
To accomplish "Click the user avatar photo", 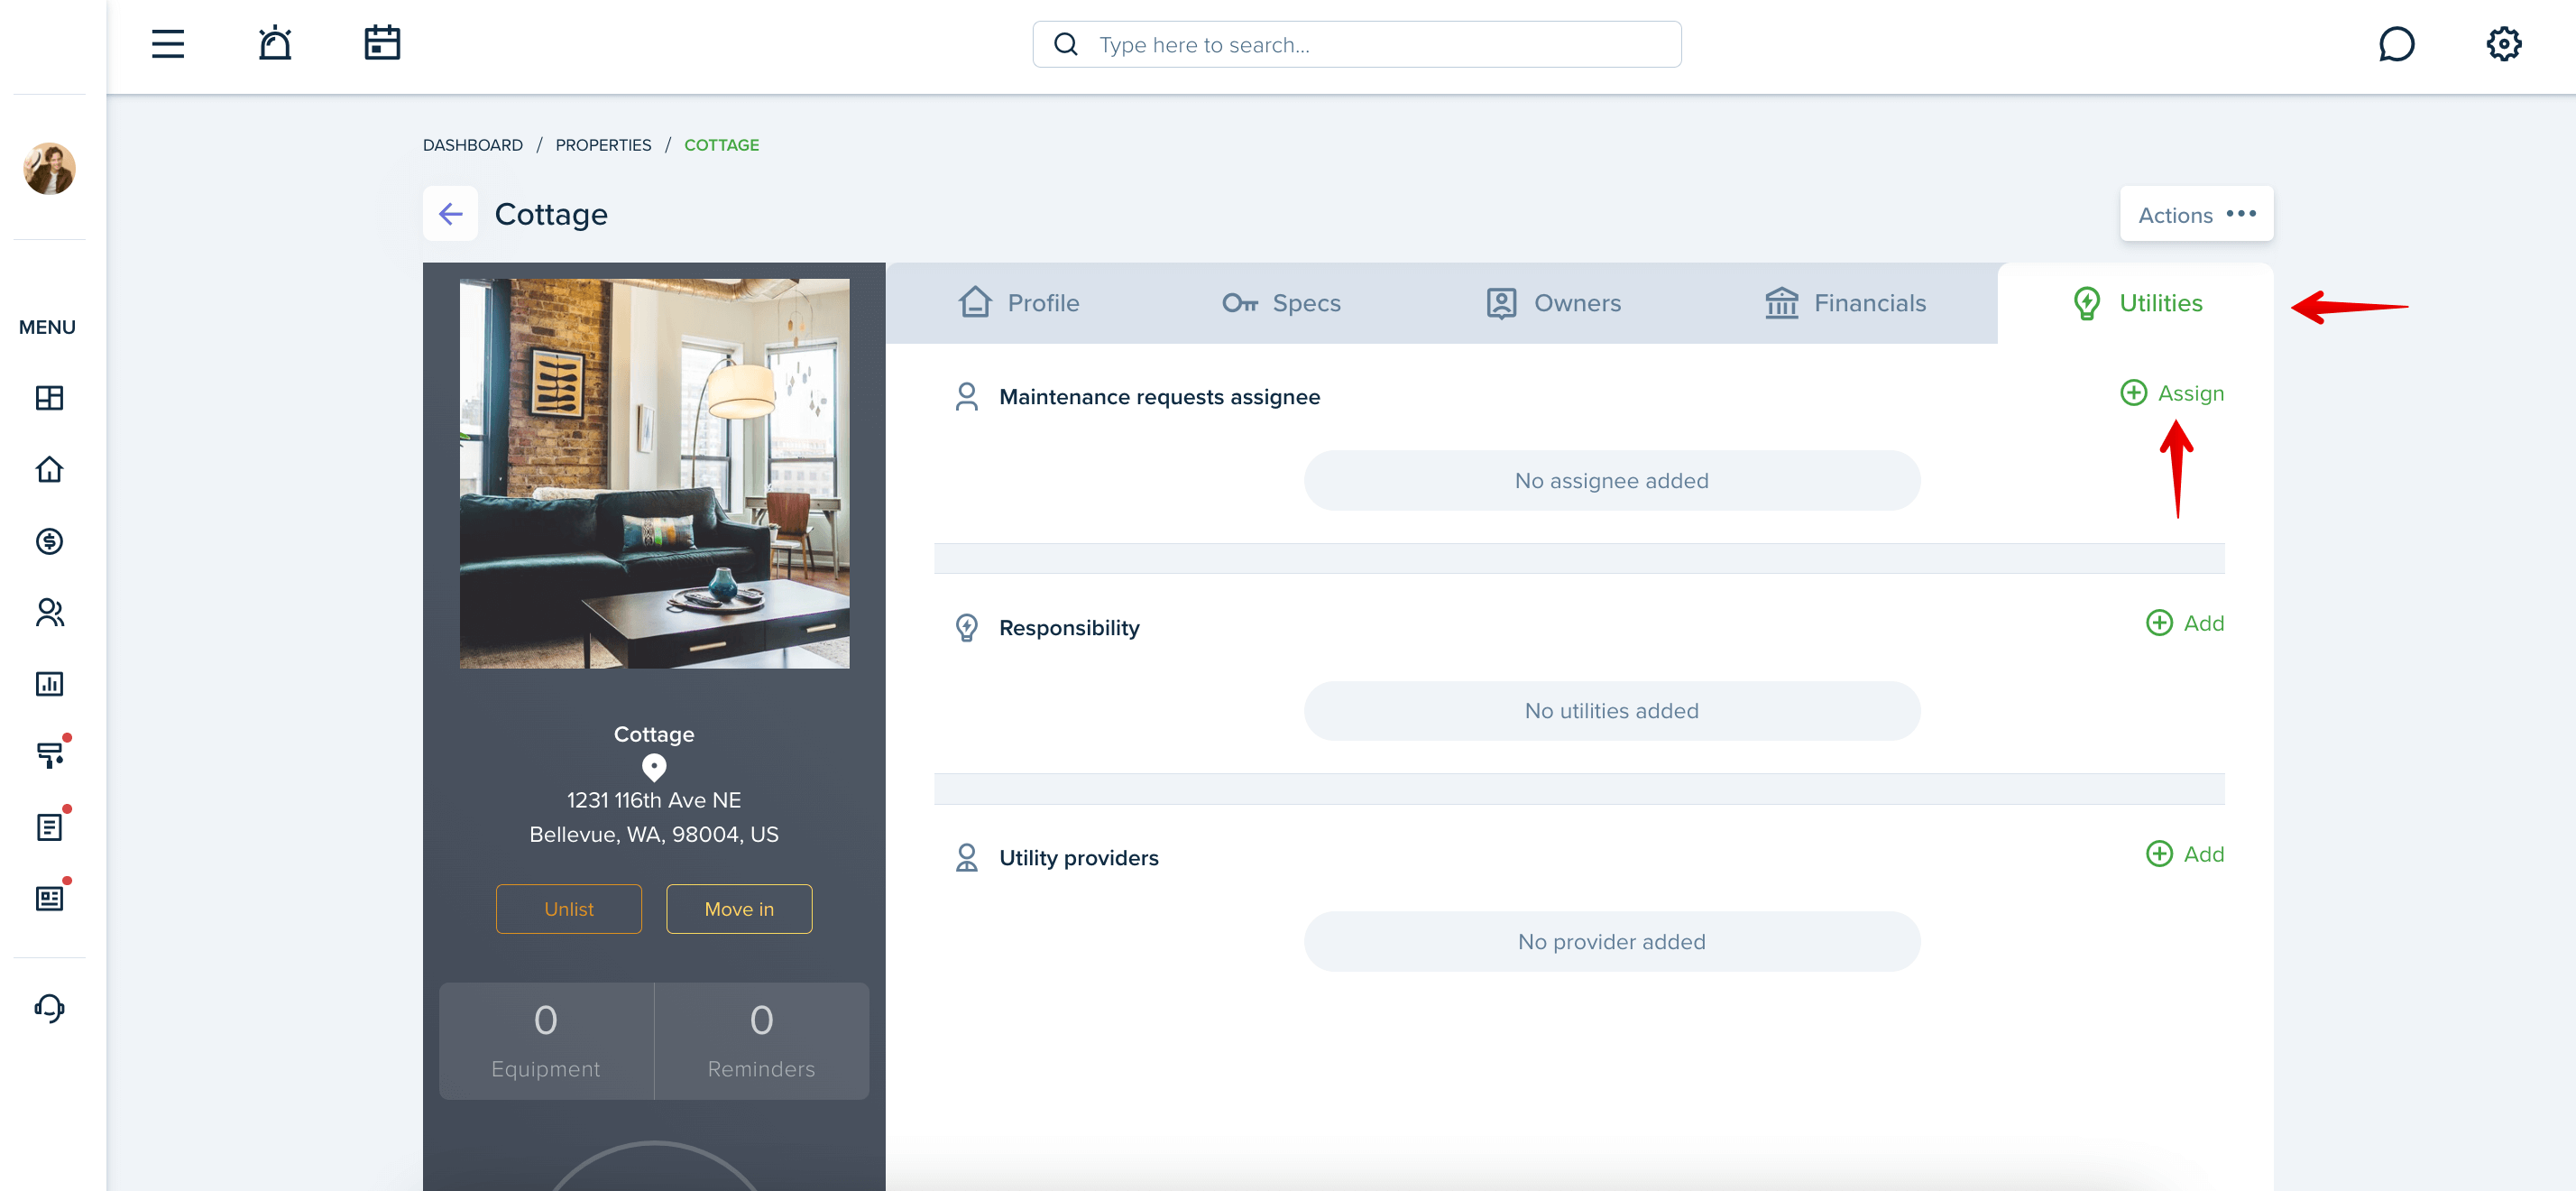I will 49,168.
